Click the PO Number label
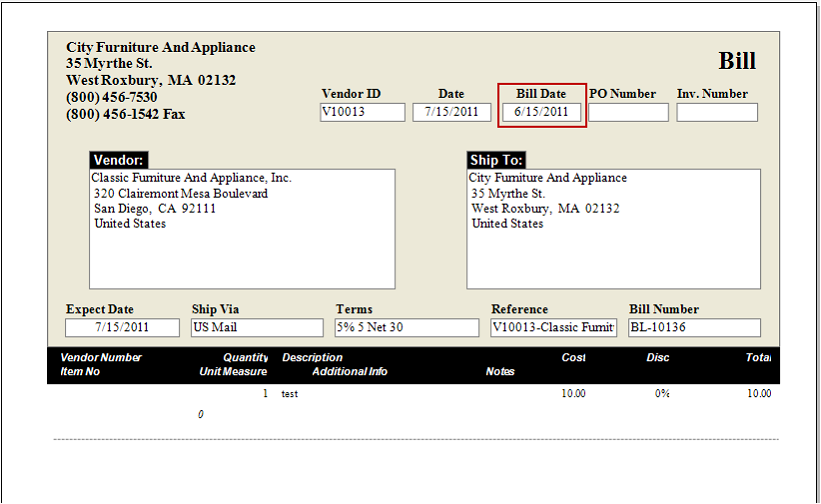Screen dimensions: 821x504 (x=622, y=94)
